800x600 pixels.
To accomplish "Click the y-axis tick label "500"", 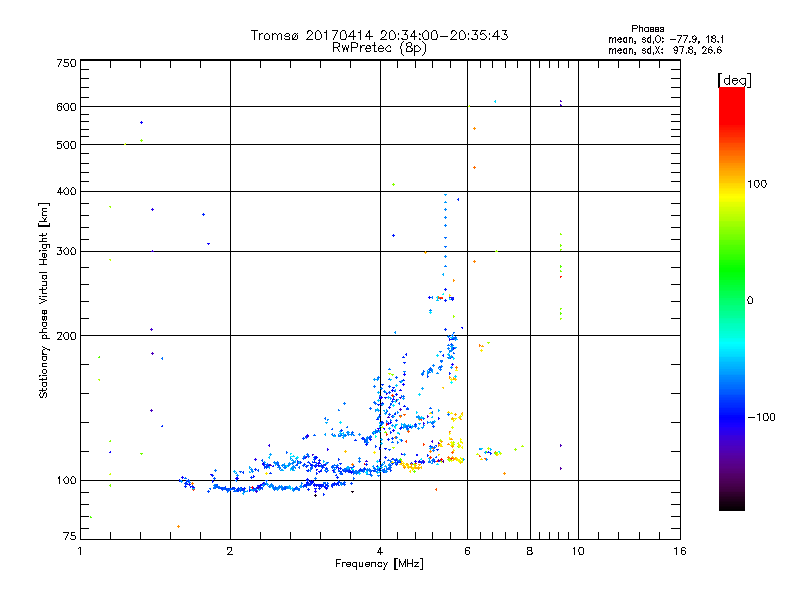I will 66,145.
